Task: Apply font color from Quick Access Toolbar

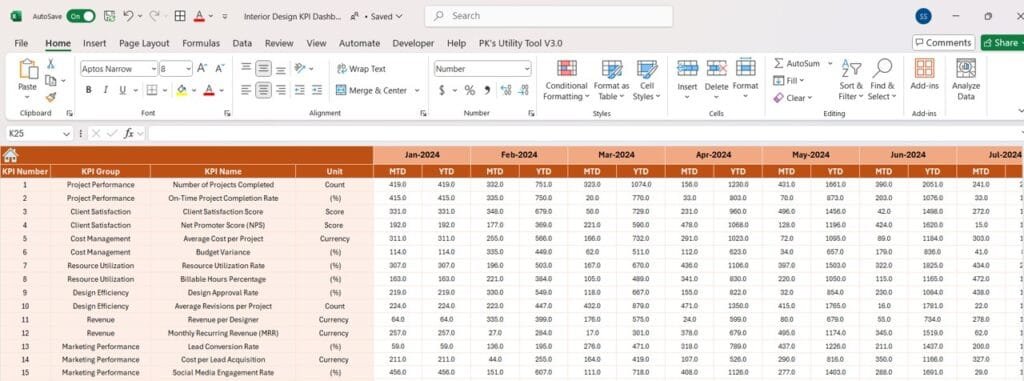Action: point(200,16)
